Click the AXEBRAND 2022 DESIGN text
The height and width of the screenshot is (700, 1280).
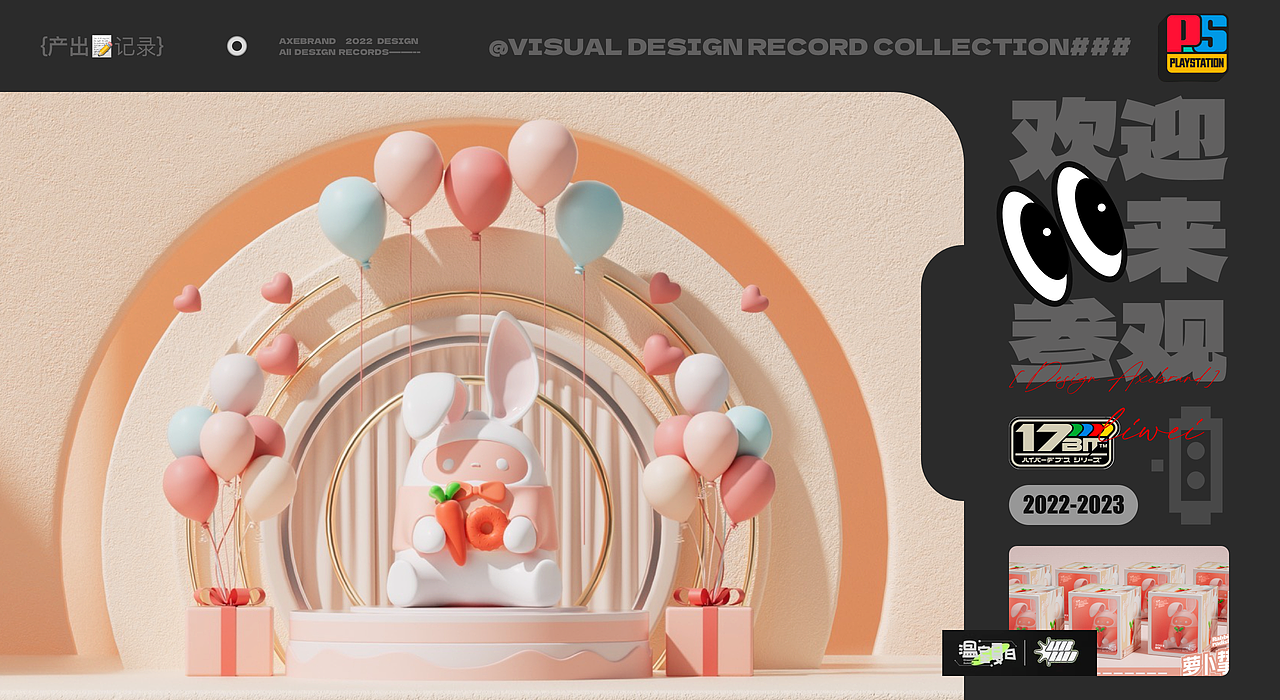348,41
